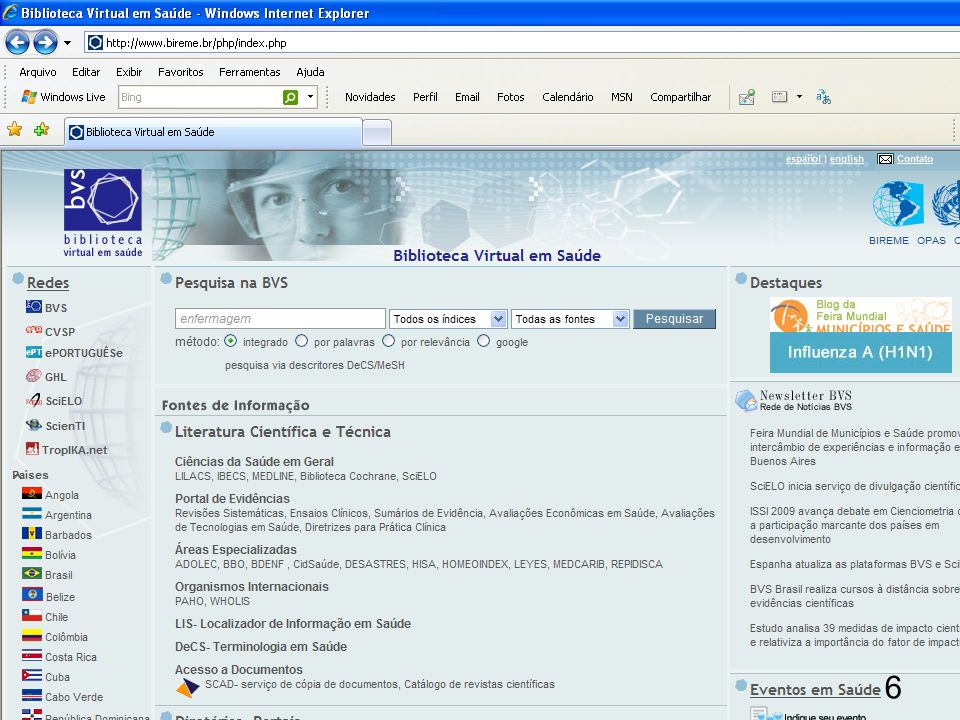This screenshot has width=960, height=720.
Task: Open the Influenza A (H1N1) banner
Action: 860,352
